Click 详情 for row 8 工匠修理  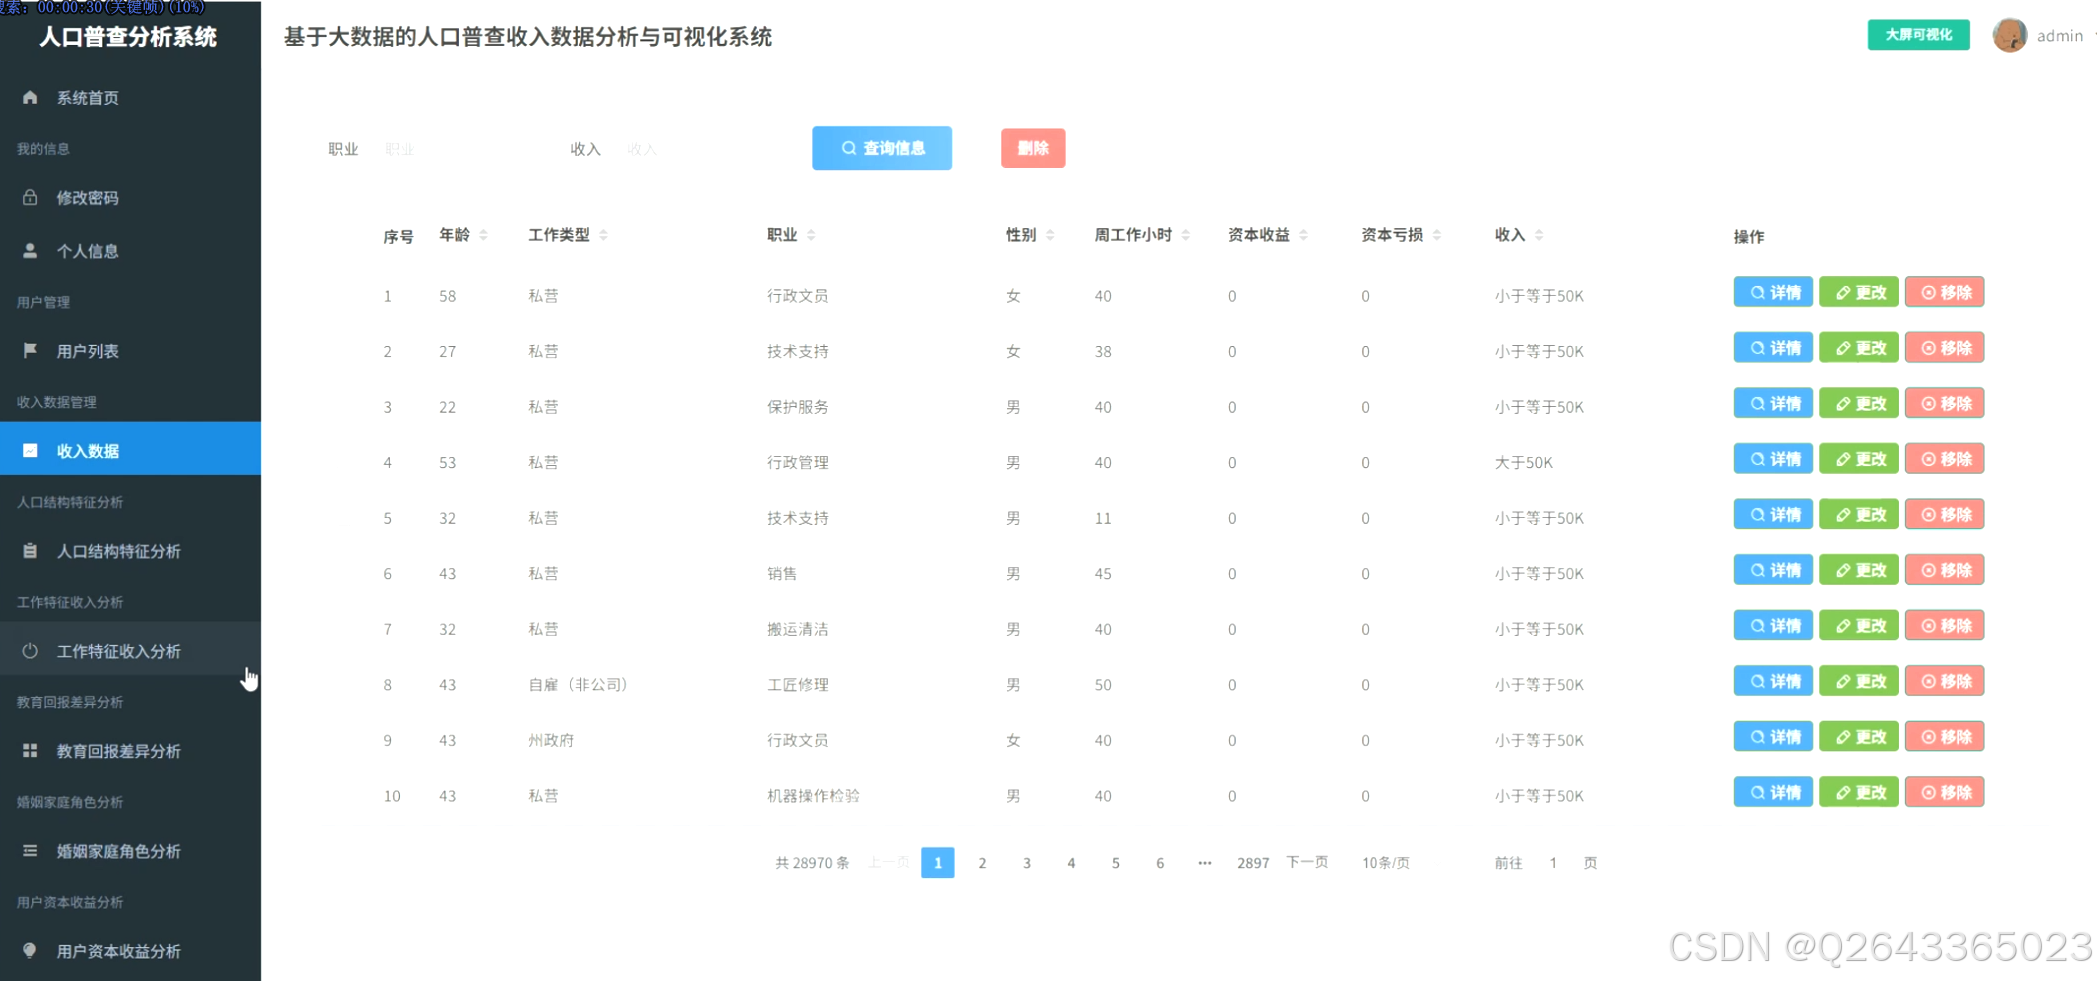click(x=1773, y=681)
